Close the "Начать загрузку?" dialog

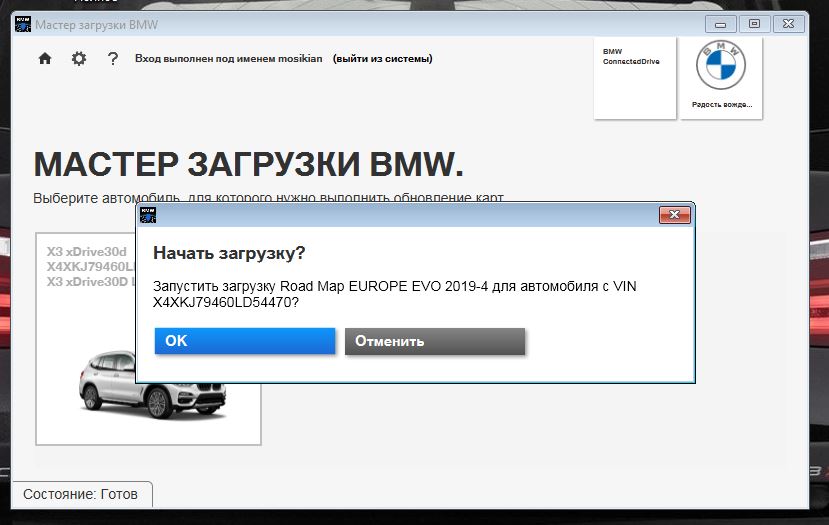click(675, 215)
